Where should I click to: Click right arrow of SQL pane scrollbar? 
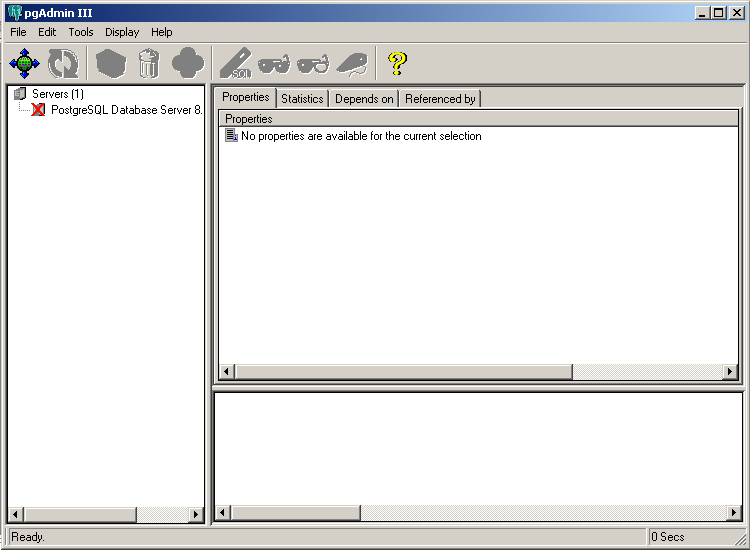tap(734, 513)
